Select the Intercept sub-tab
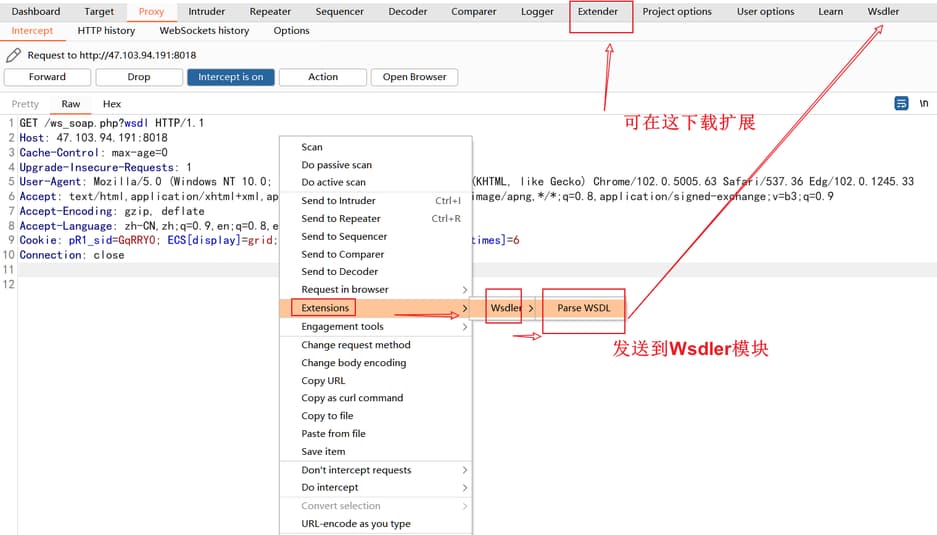937x535 pixels. [x=32, y=30]
